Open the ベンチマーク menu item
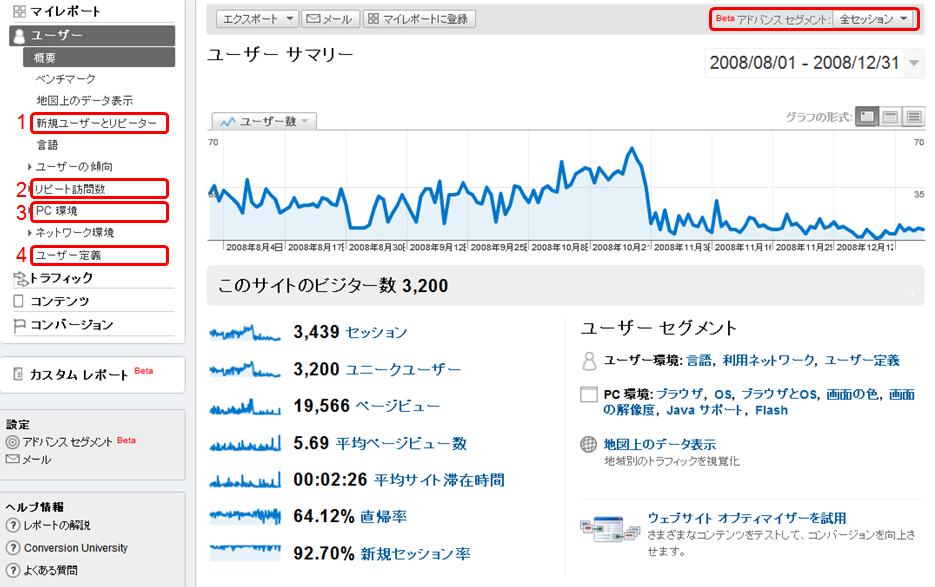 pyautogui.click(x=65, y=79)
